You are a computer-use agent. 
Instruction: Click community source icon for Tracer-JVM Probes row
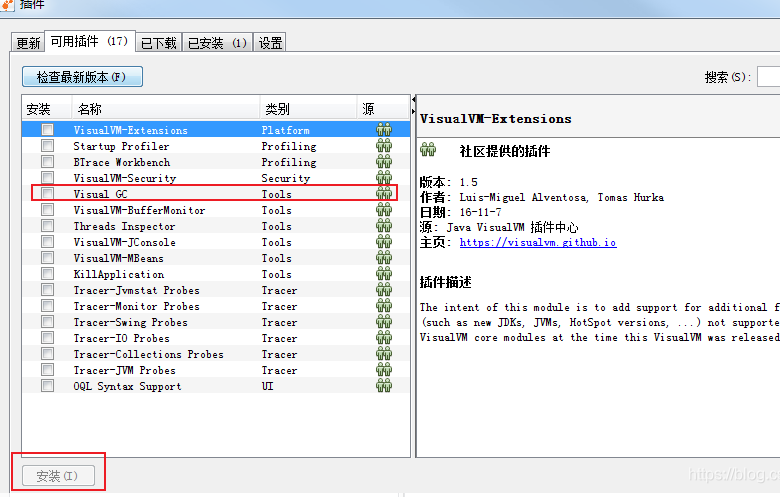coord(384,370)
